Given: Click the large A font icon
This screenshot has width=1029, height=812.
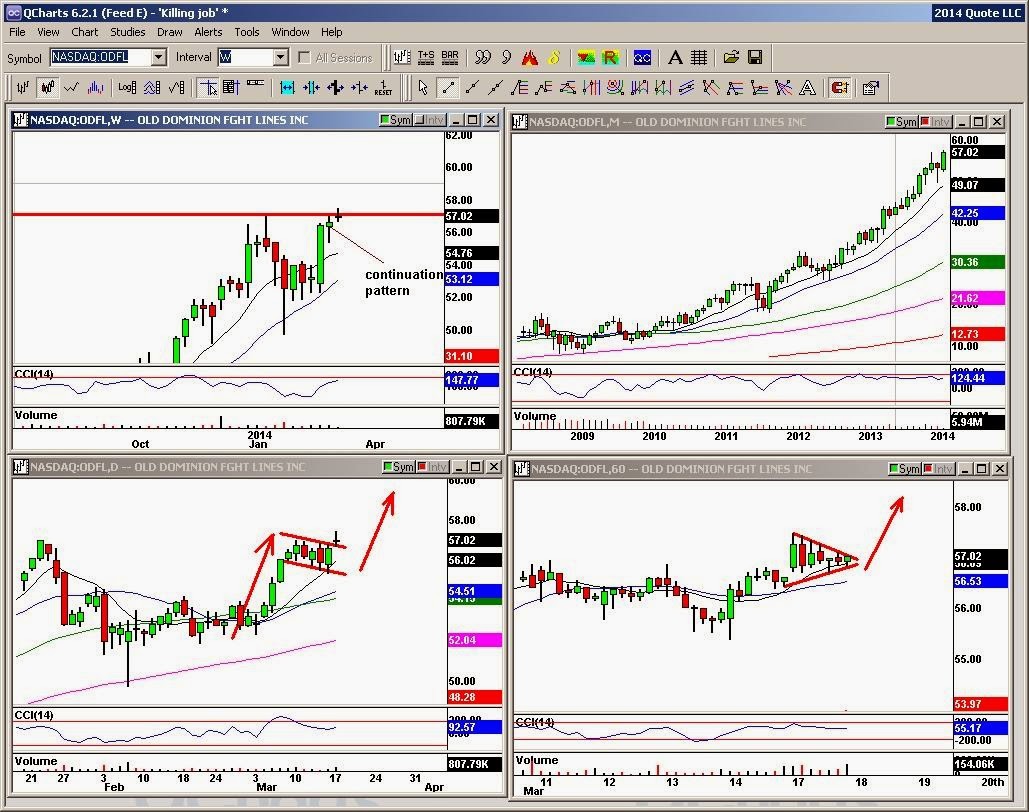Looking at the screenshot, I should tap(675, 58).
